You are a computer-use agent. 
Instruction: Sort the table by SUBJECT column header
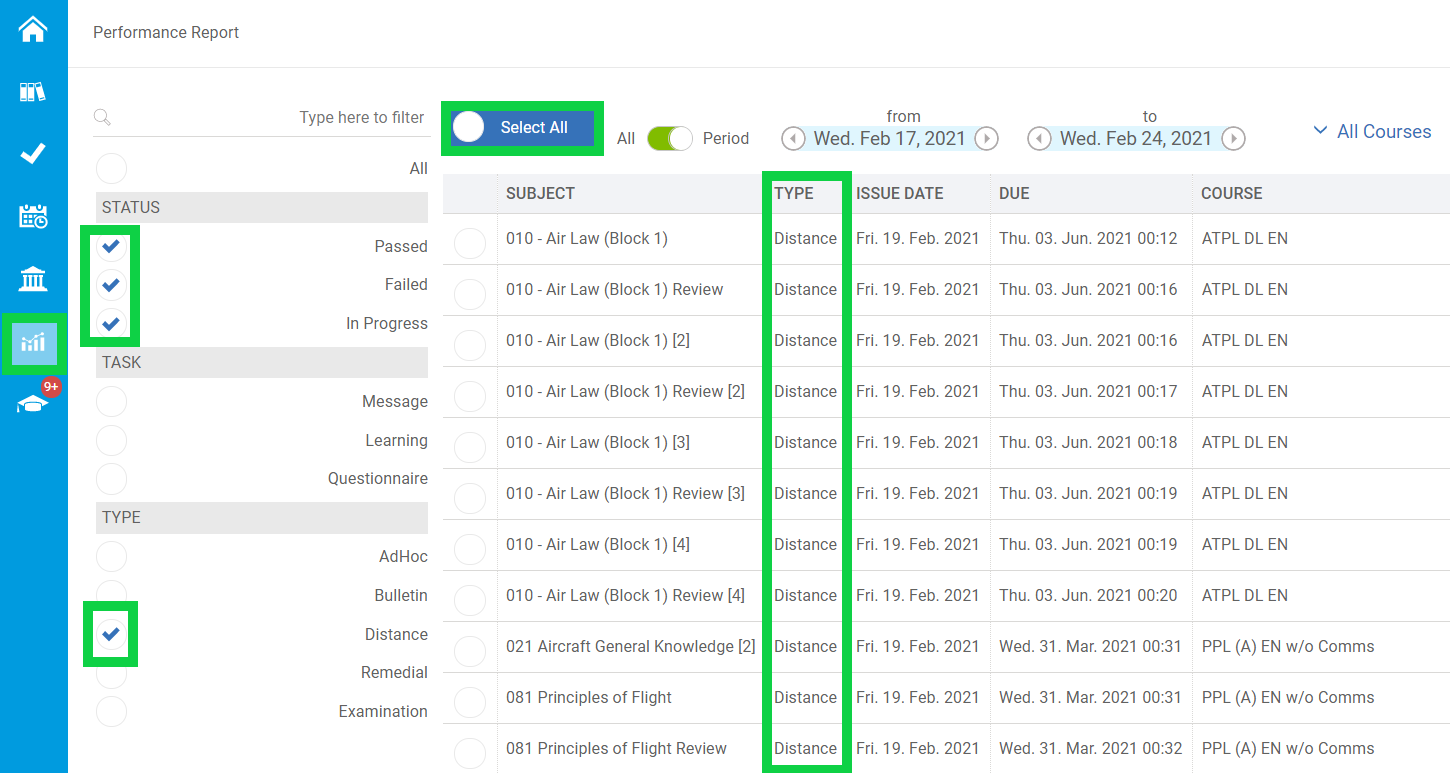[x=540, y=193]
